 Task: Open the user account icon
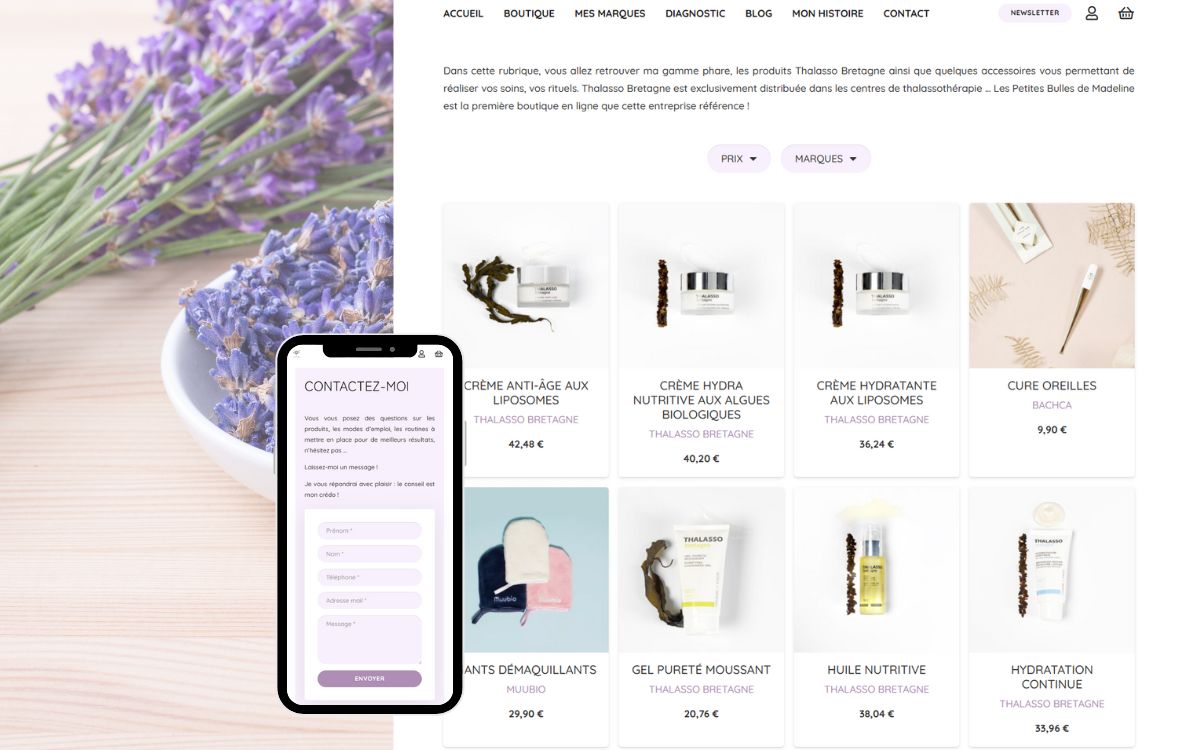pyautogui.click(x=1091, y=13)
